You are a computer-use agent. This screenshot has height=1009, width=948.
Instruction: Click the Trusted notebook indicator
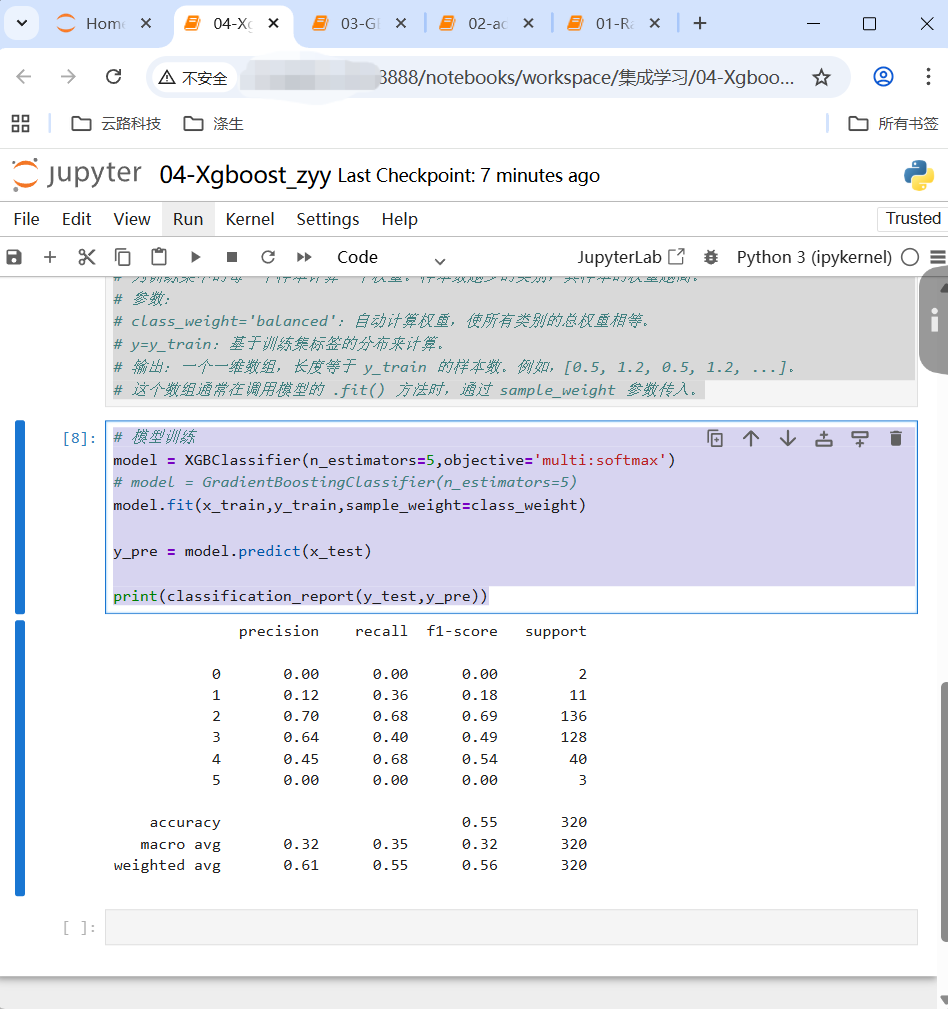point(912,218)
